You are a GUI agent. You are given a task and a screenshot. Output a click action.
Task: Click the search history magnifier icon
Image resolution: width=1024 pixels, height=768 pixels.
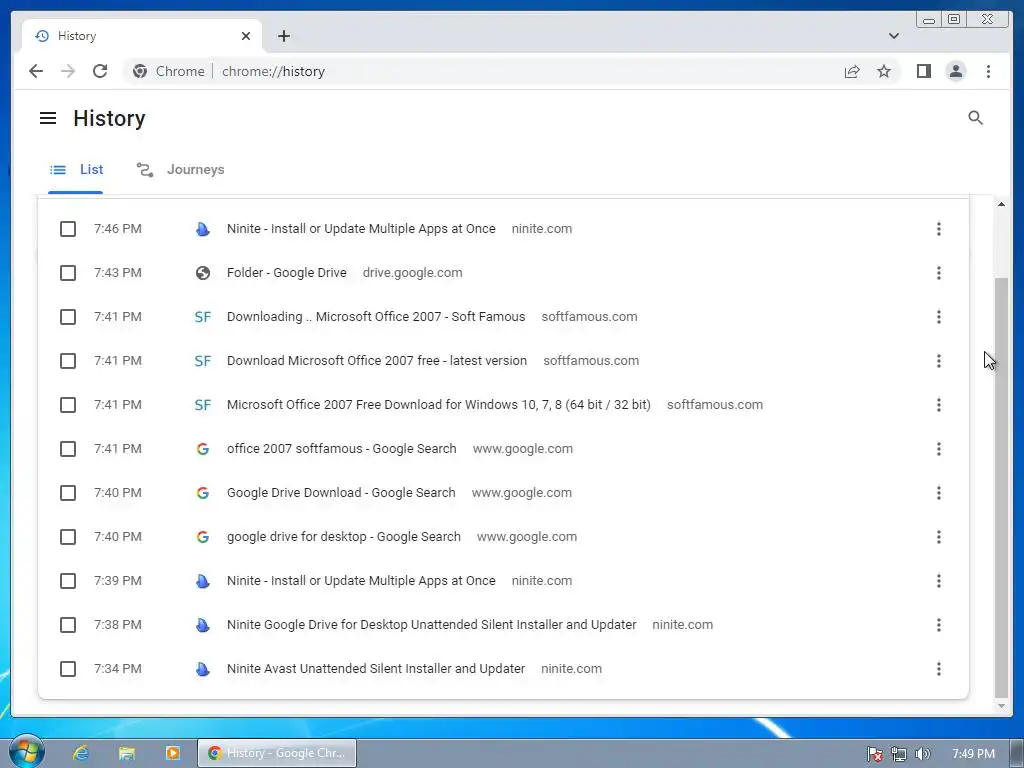click(975, 118)
